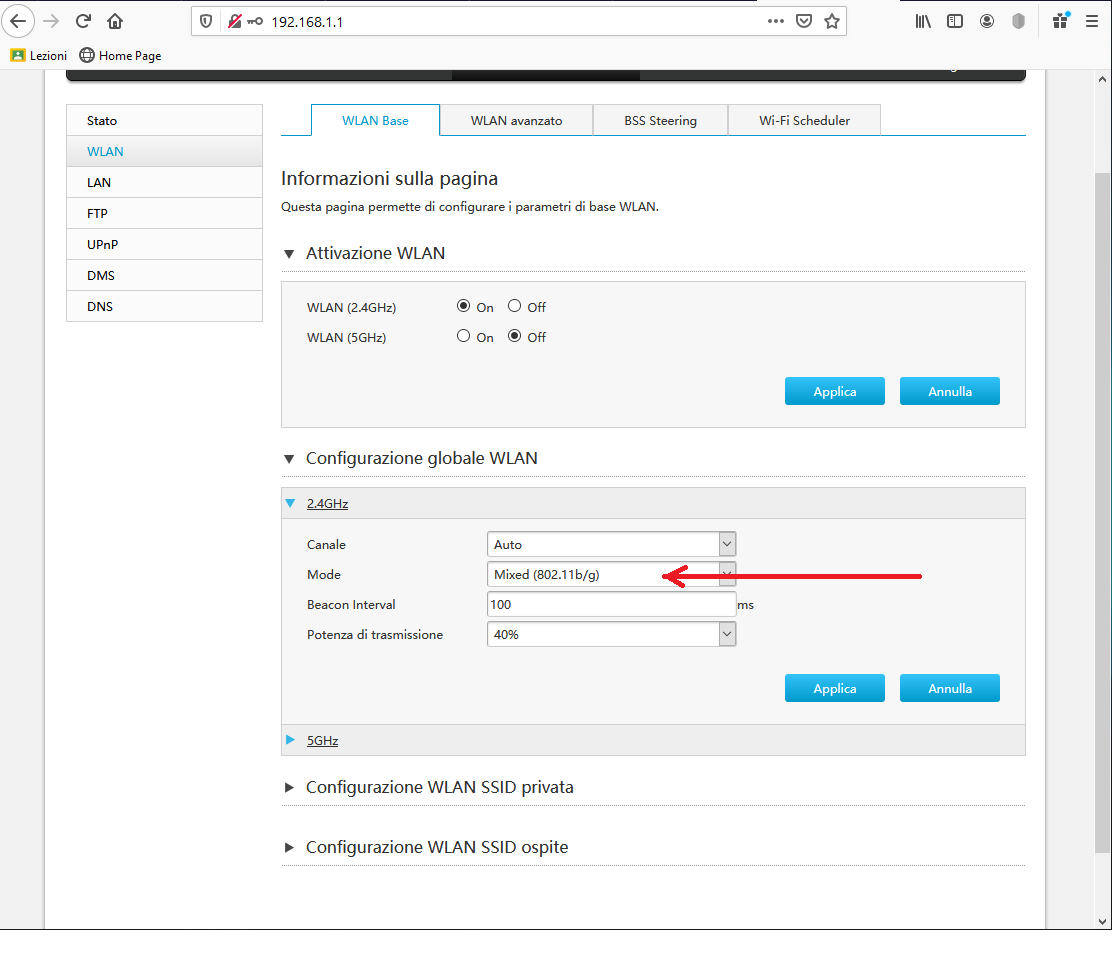Image resolution: width=1115 pixels, height=963 pixels.
Task: Switch to the WLAN avanzato tab
Action: 515,119
